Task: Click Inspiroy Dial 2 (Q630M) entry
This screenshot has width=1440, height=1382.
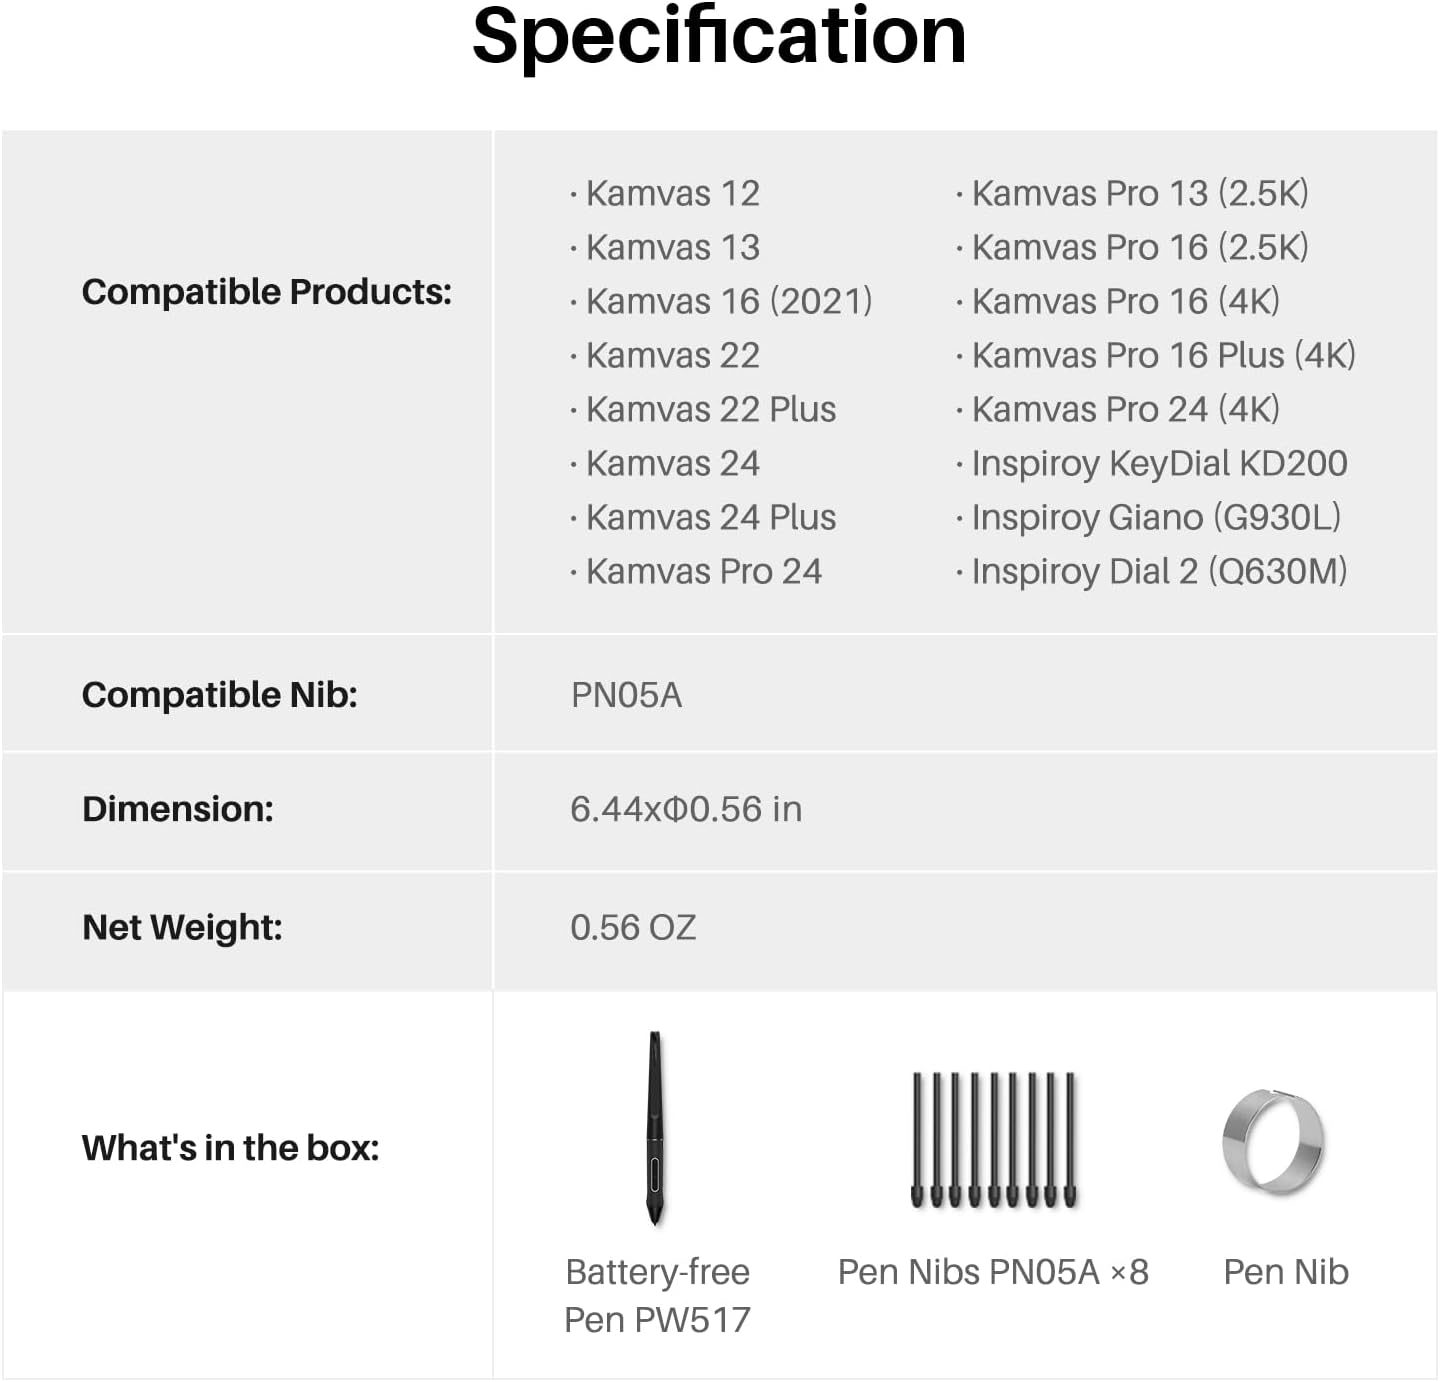Action: 1159,571
